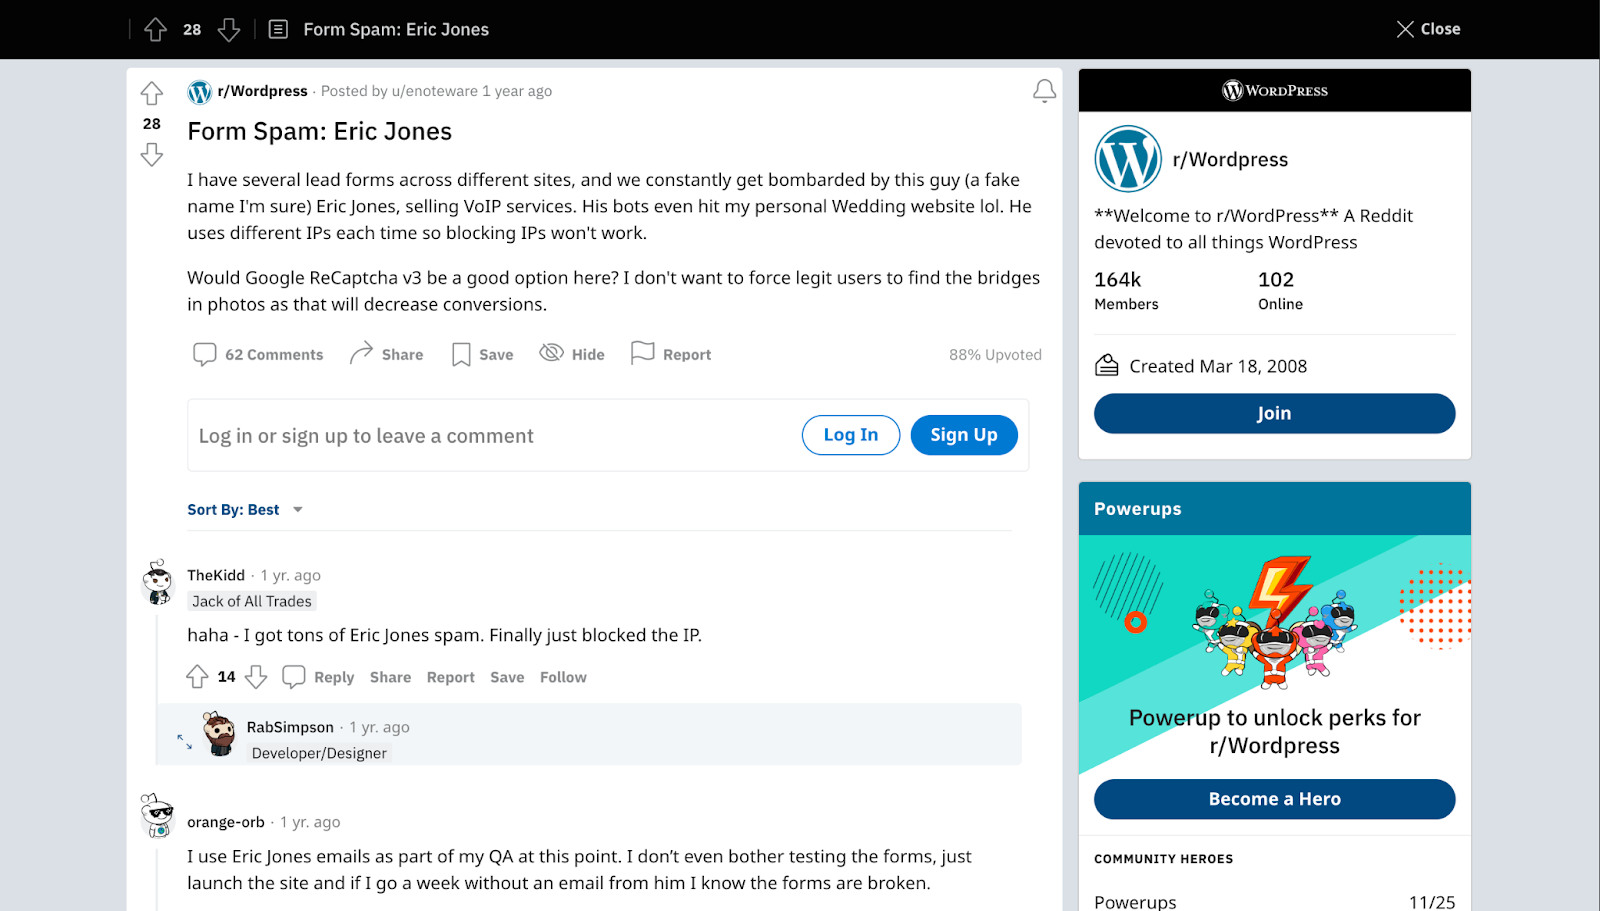1600x911 pixels.
Task: Open the 62 Comments link
Action: 258,354
